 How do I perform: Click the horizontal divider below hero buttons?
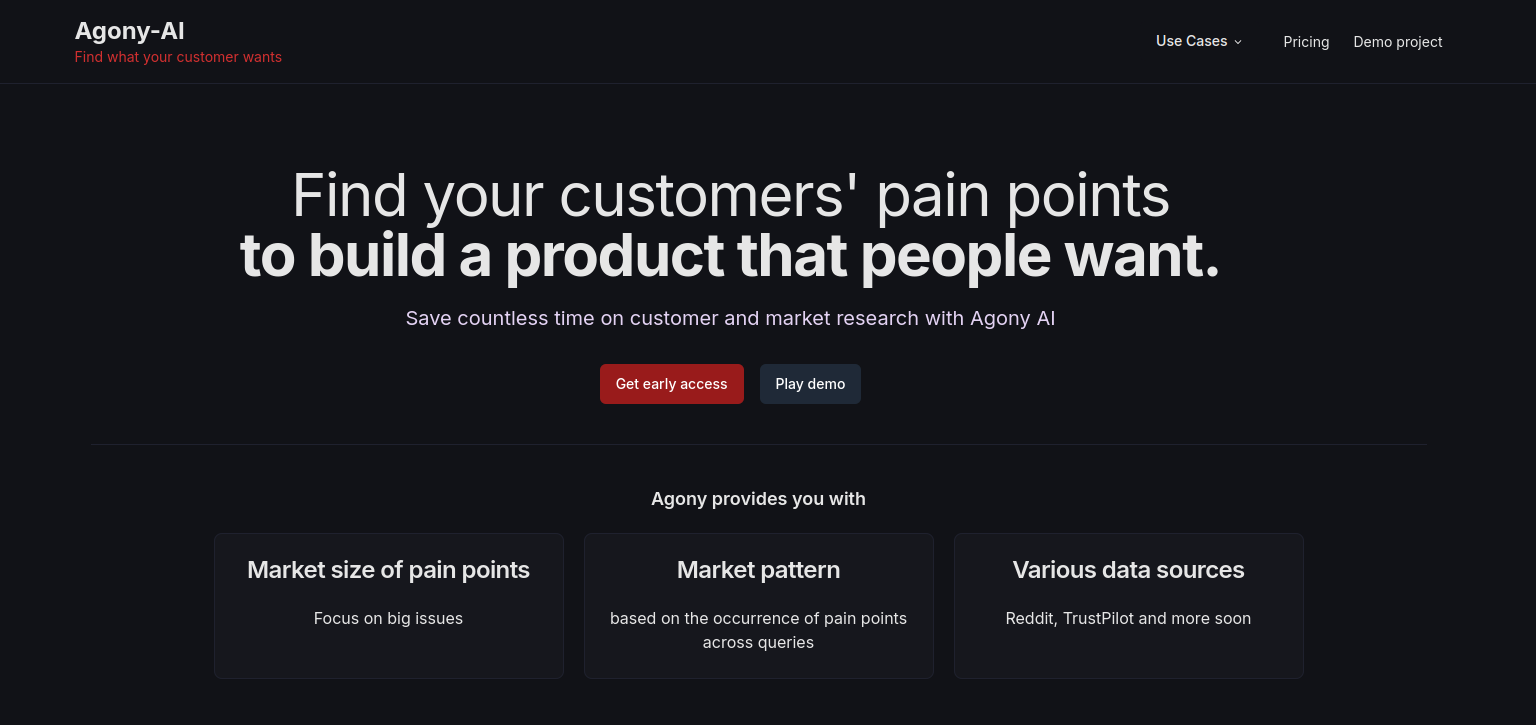pyautogui.click(x=758, y=444)
